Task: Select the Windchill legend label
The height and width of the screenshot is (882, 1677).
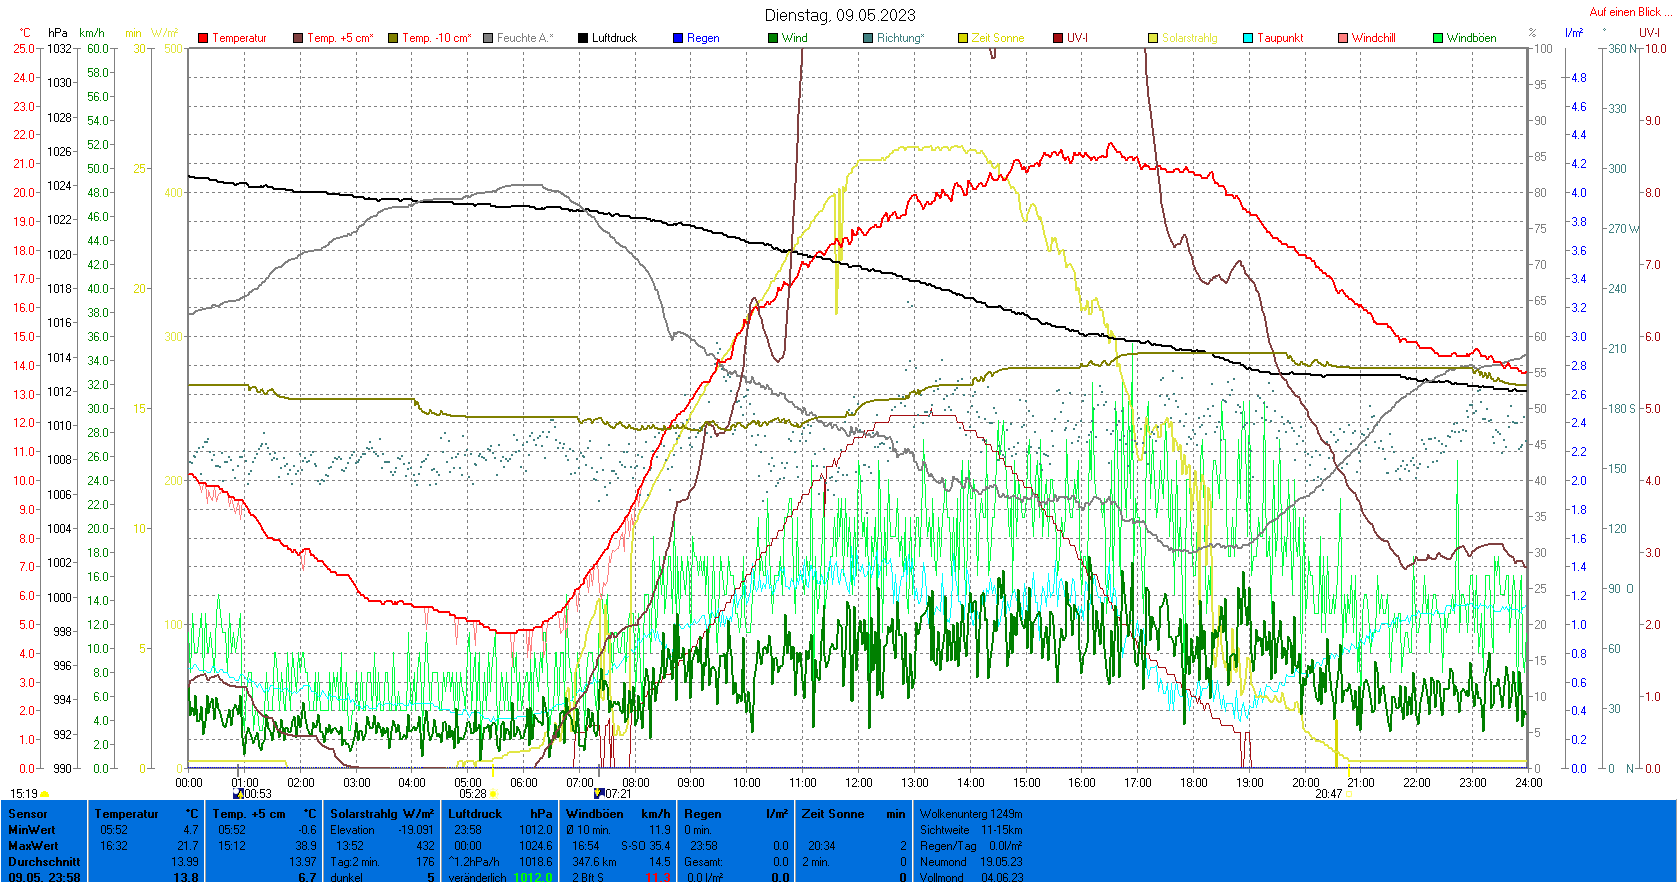Action: (x=1373, y=38)
